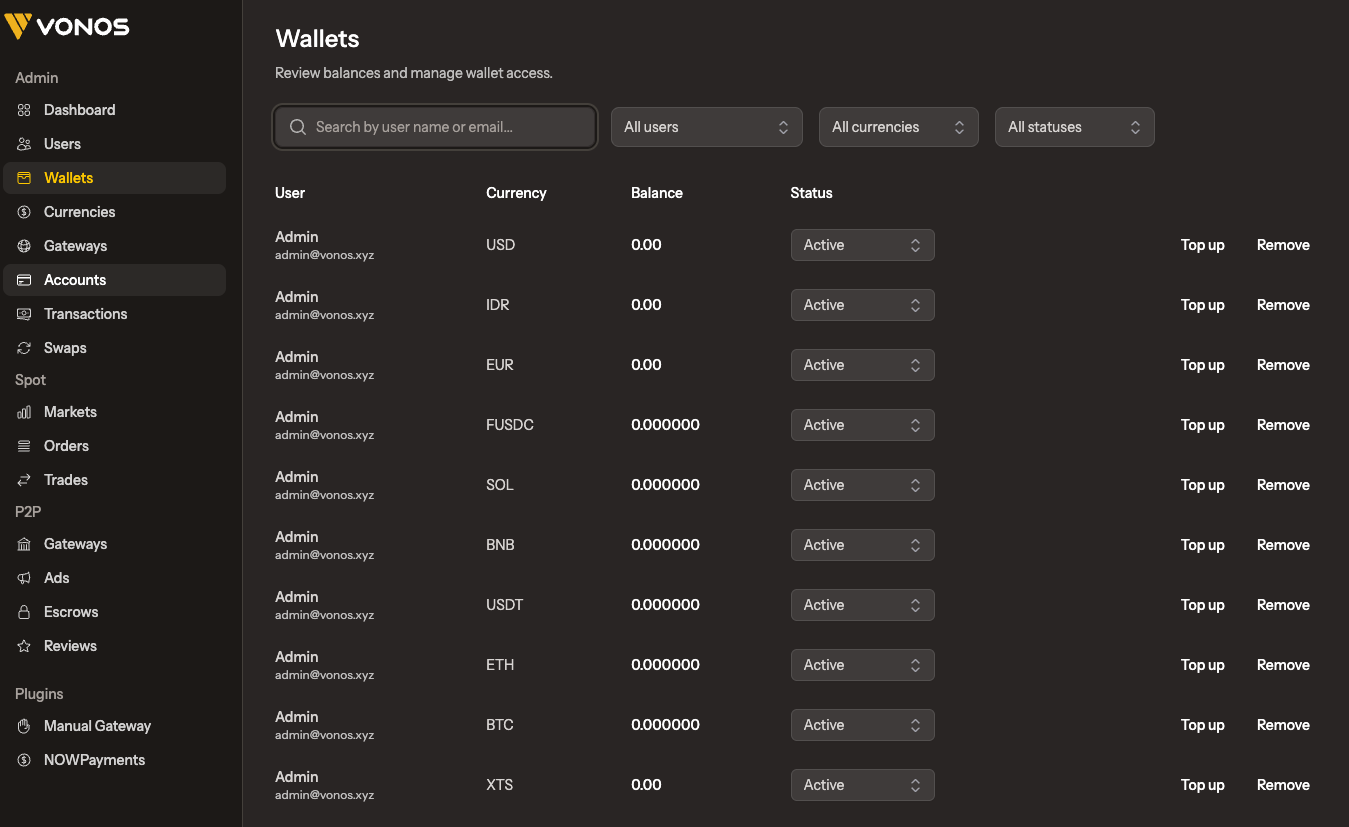The image size is (1349, 827).
Task: Open the FUSDC wallet status dropdown
Action: (862, 425)
